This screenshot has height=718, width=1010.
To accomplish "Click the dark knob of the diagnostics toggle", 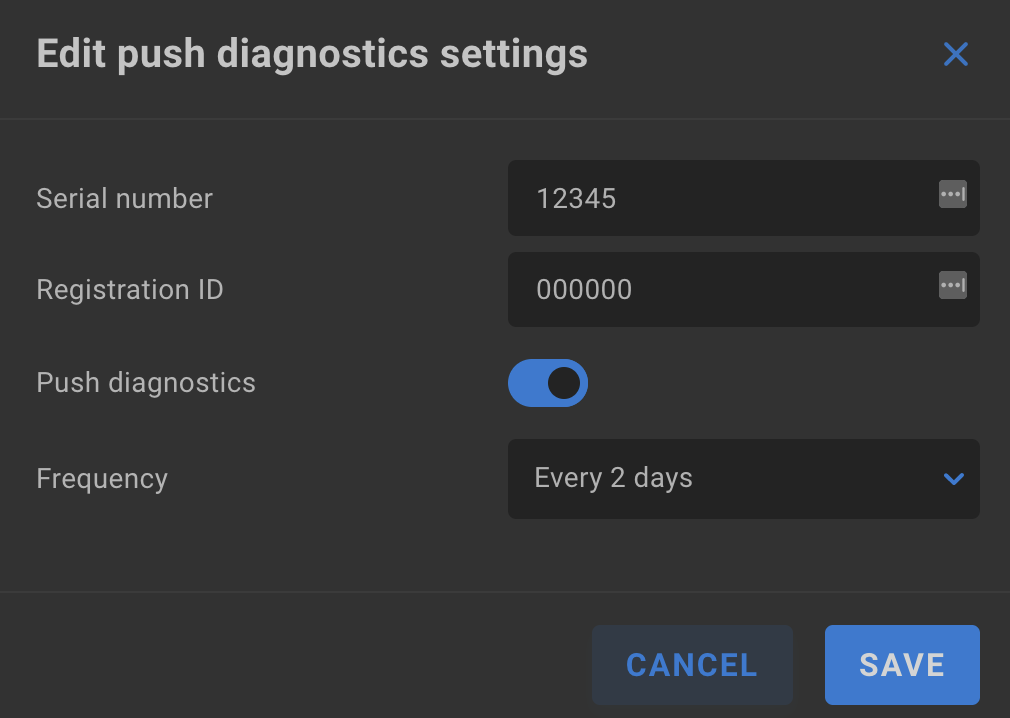I will coord(564,383).
